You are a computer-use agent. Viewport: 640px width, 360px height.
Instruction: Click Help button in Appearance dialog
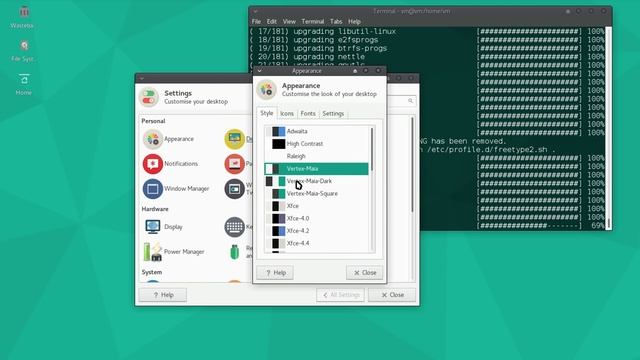click(275, 273)
